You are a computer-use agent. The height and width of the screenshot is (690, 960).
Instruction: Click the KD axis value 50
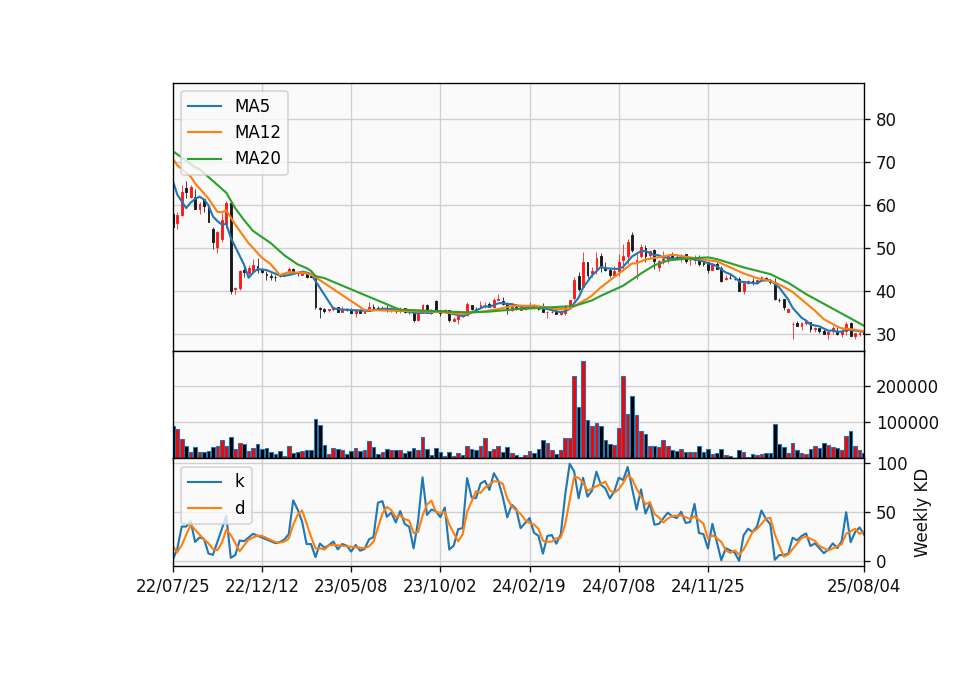click(x=886, y=513)
